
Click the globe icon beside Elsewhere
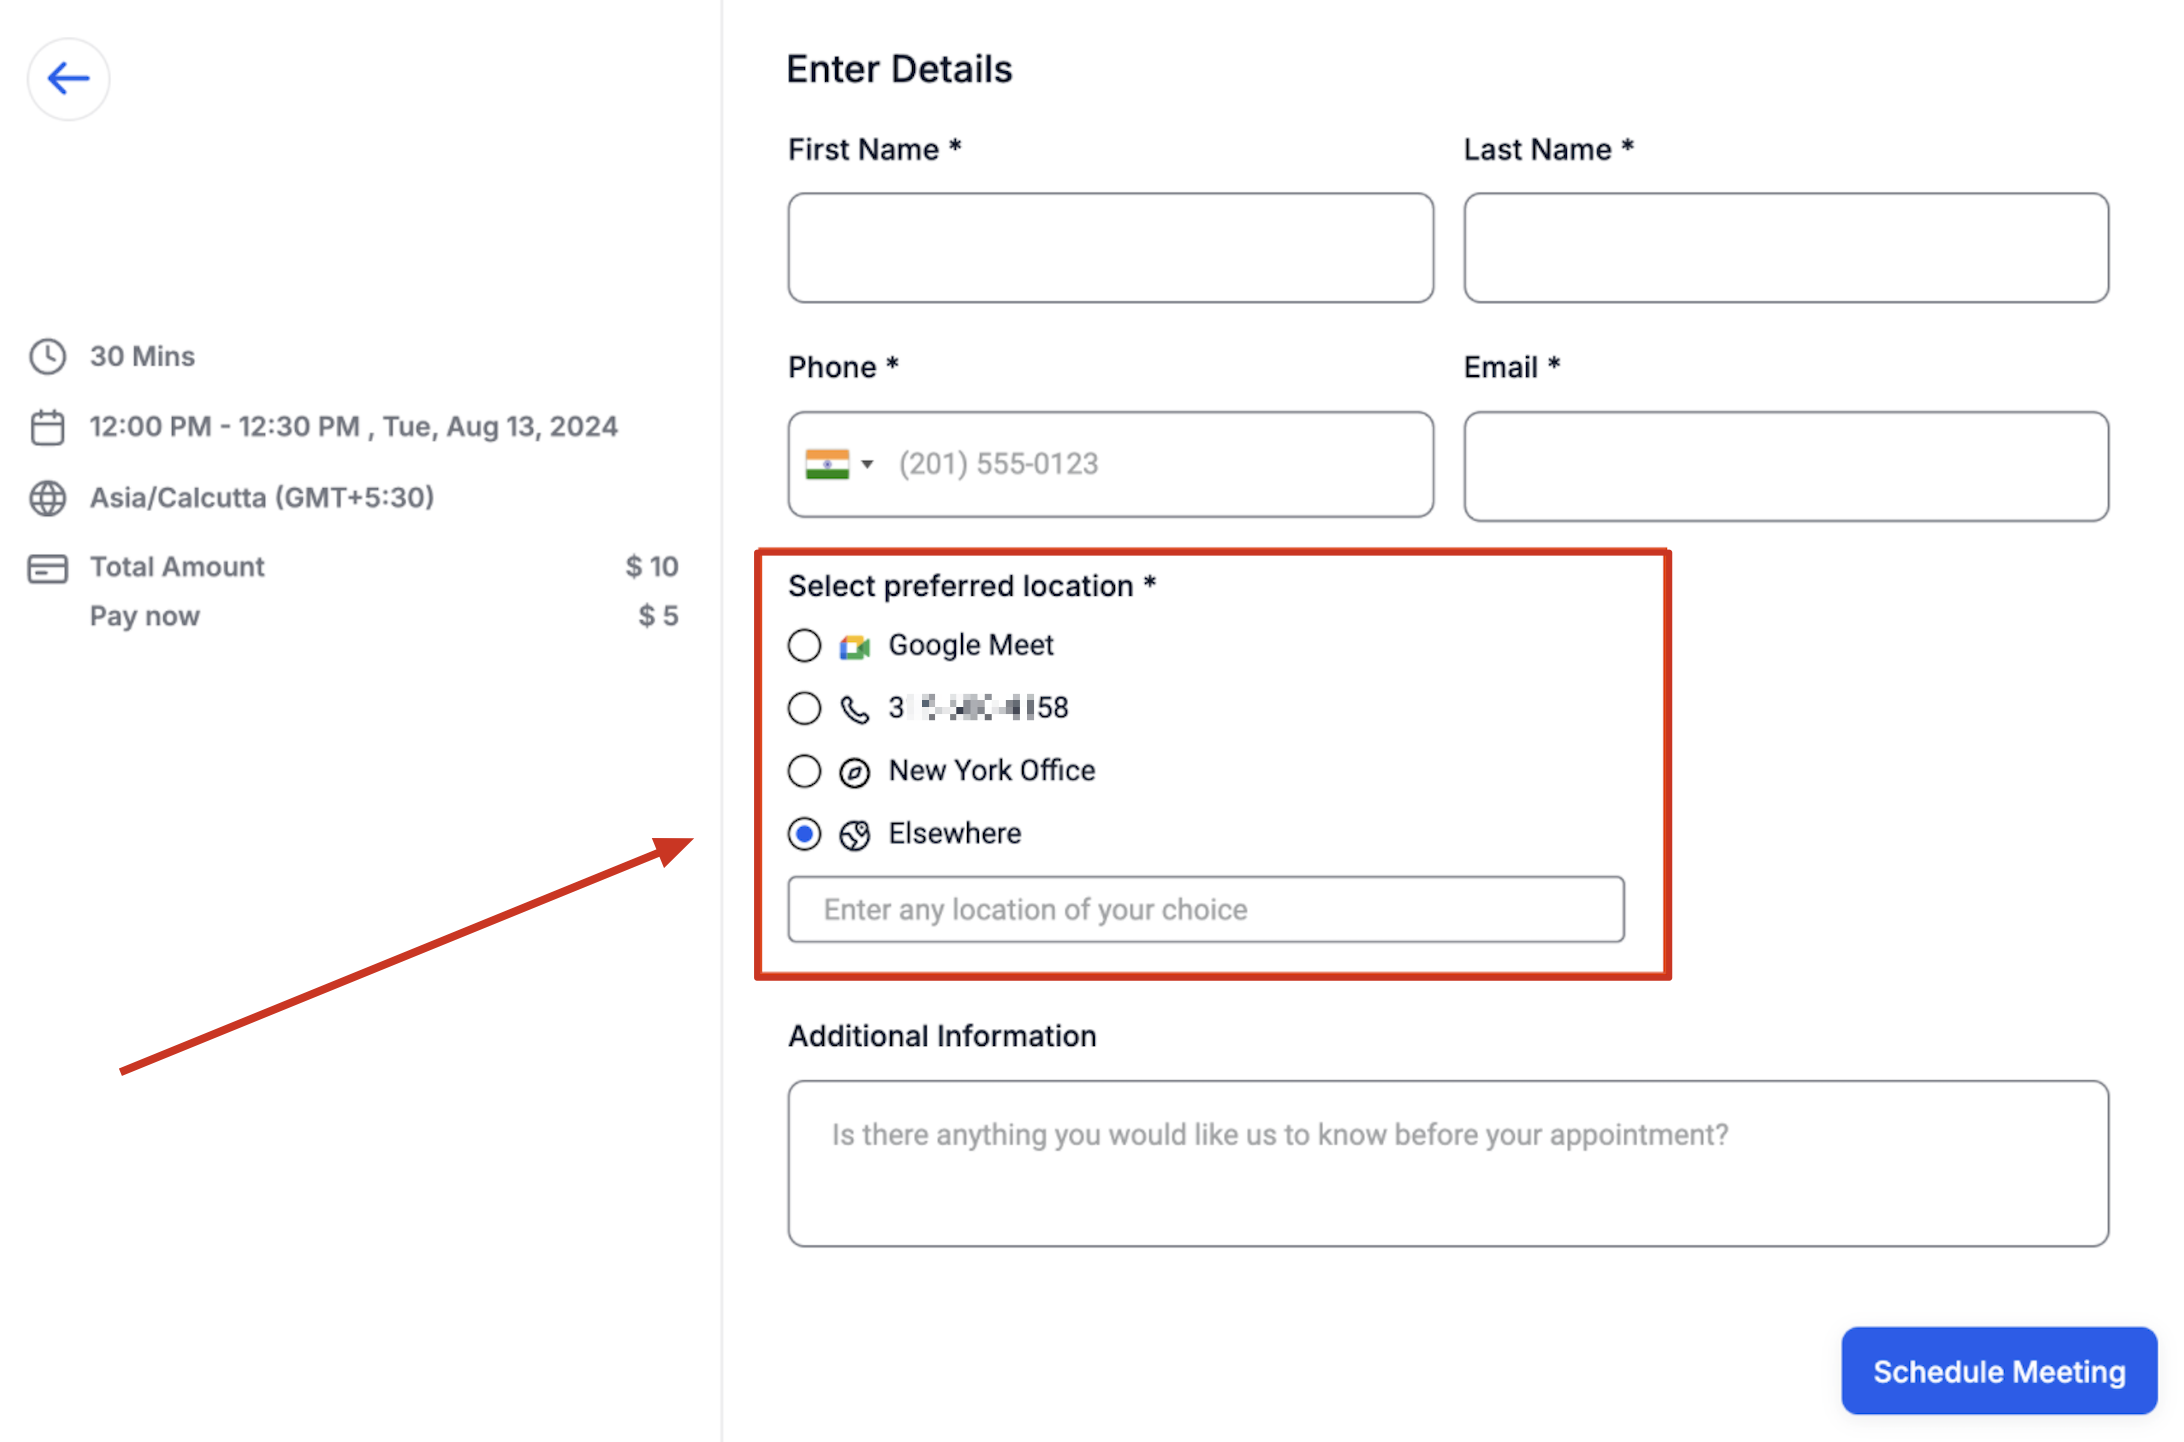854,834
